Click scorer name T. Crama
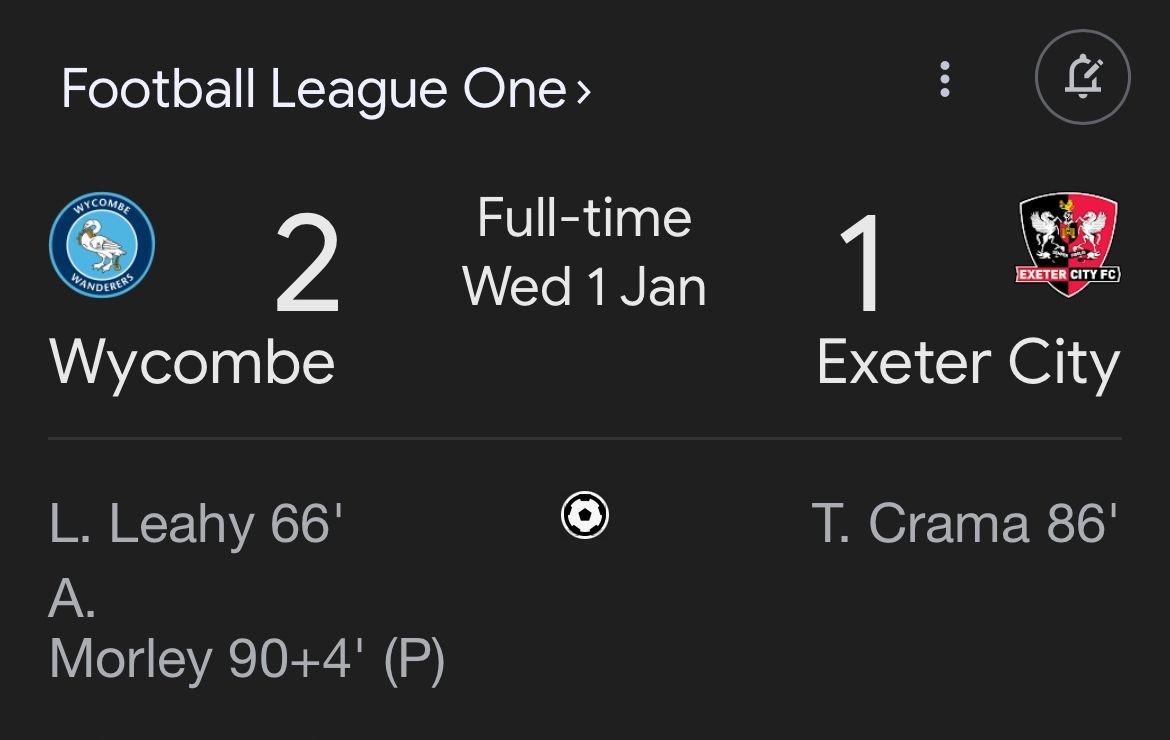Screen dimensions: 1170x740 921,524
